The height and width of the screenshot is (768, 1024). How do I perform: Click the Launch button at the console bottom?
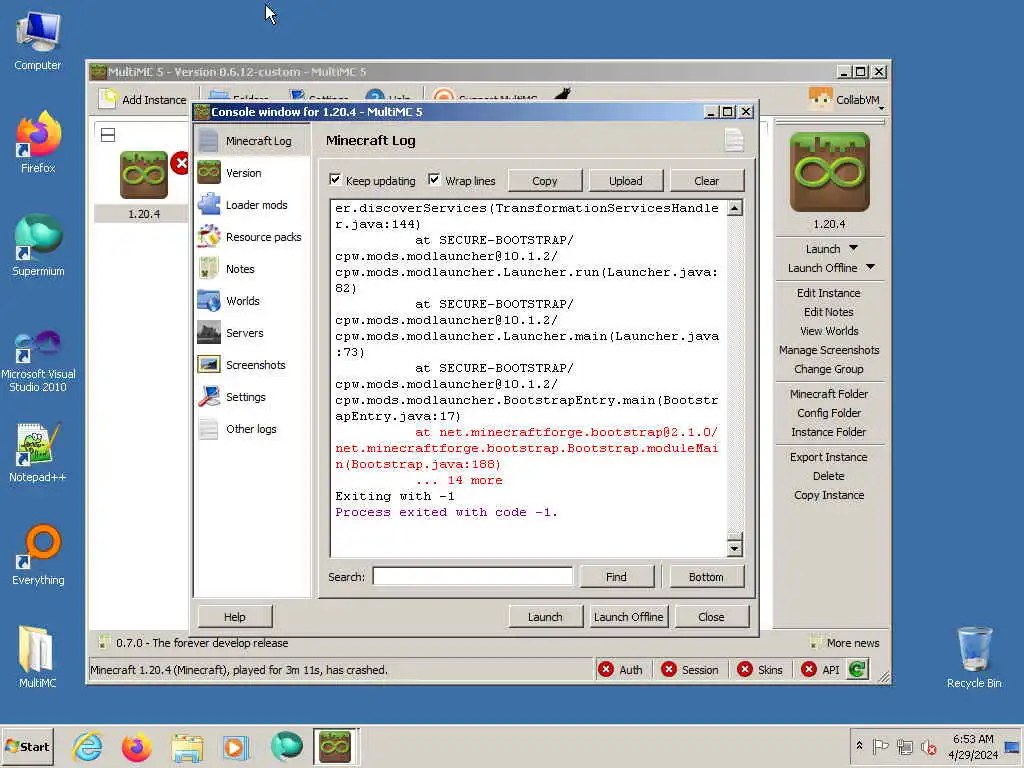[545, 616]
